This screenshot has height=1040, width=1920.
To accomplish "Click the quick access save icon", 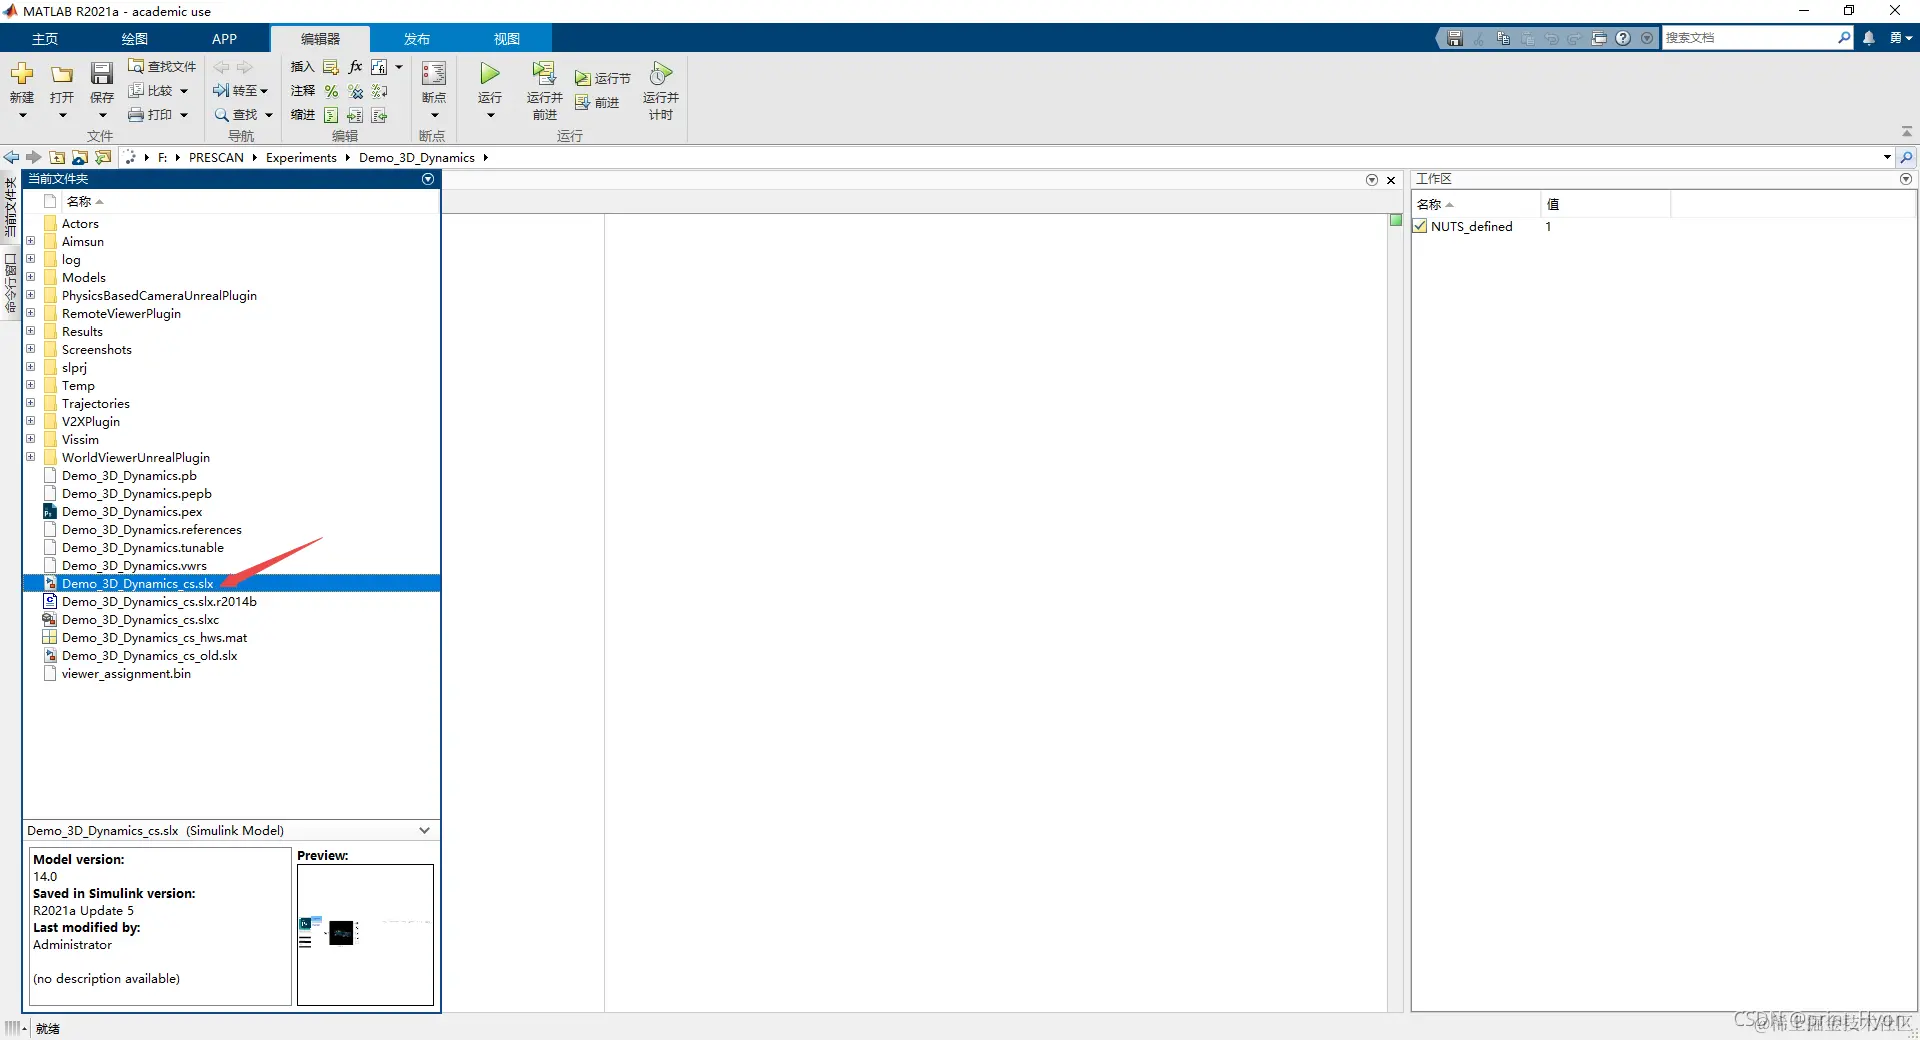I will (x=1455, y=38).
